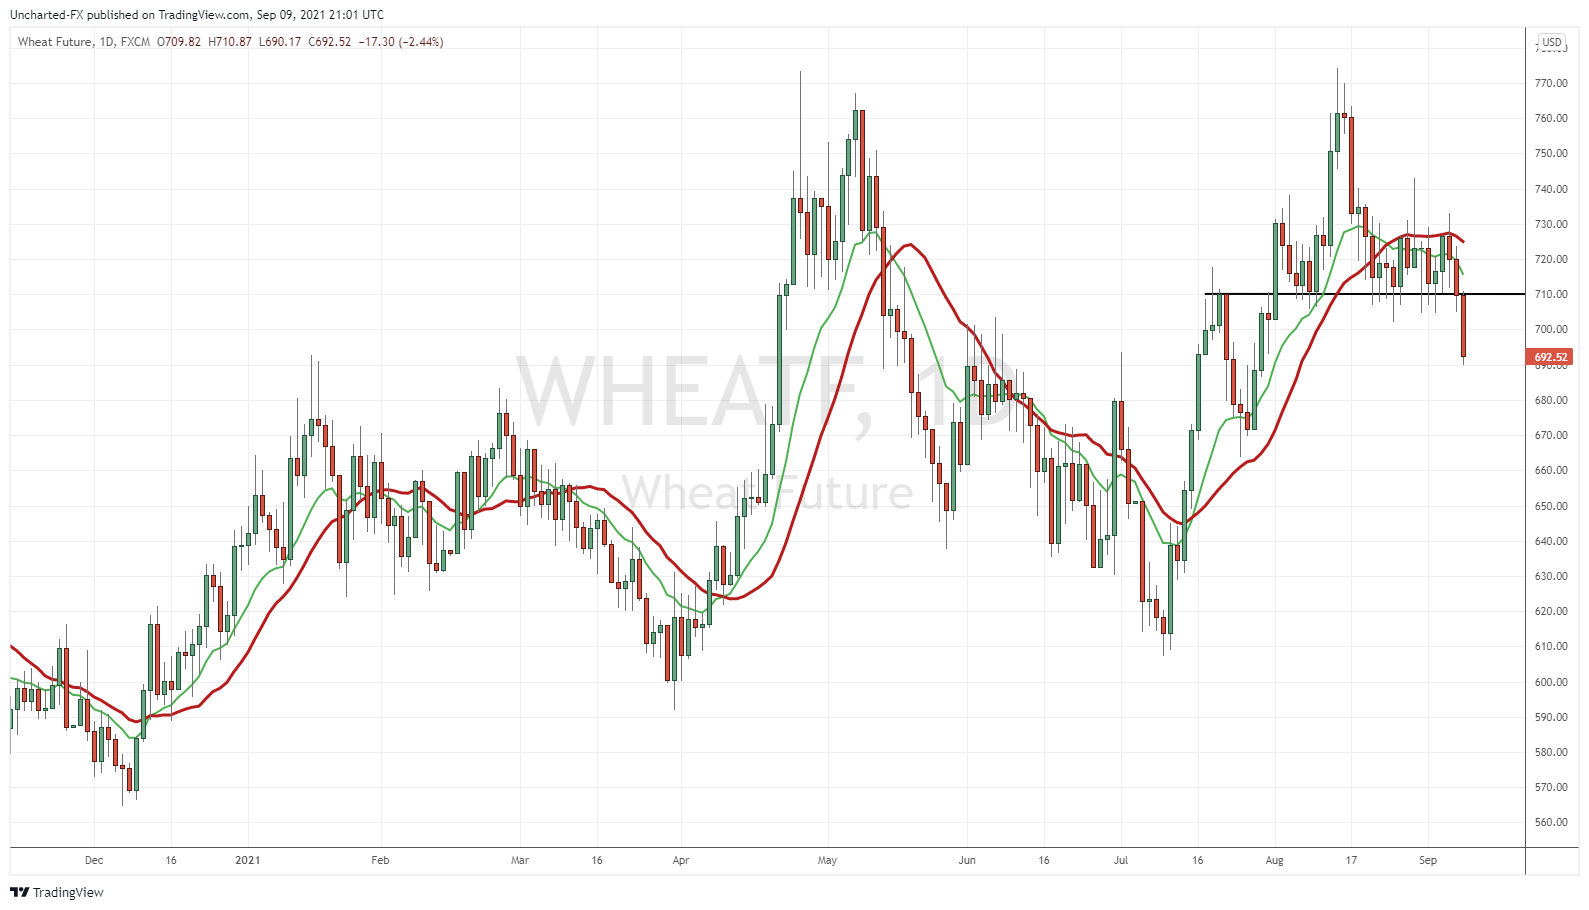Click the 590.00 price axis label
Image resolution: width=1589 pixels, height=910 pixels.
[1551, 717]
